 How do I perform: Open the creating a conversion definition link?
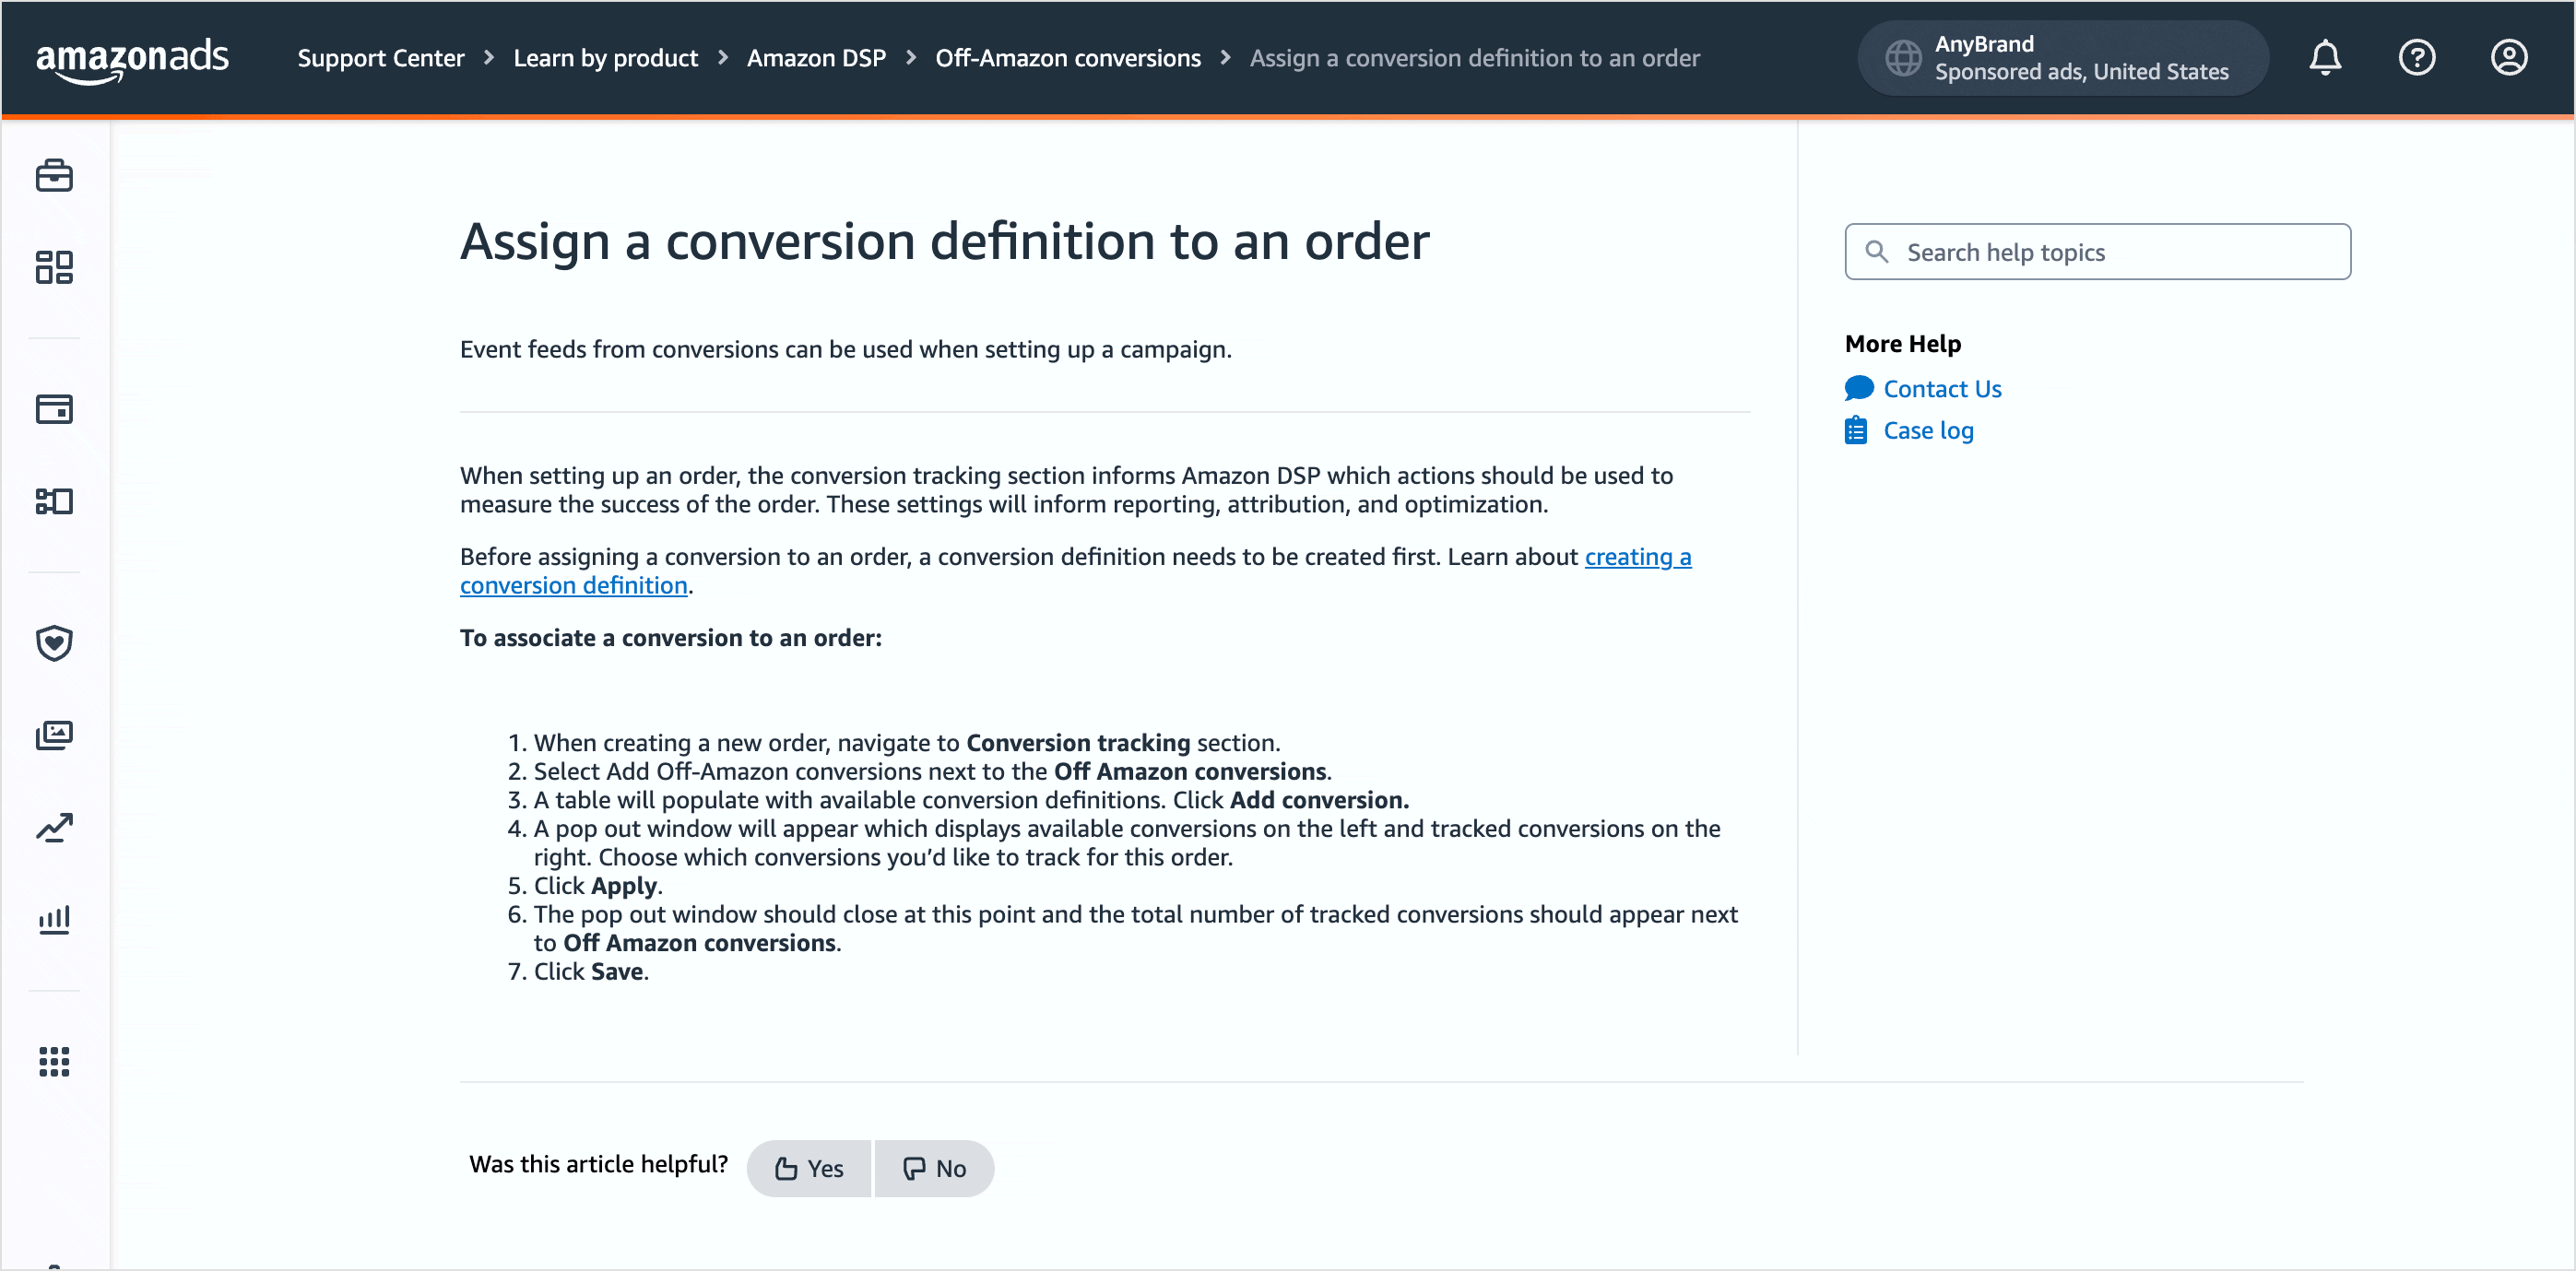point(1637,557)
